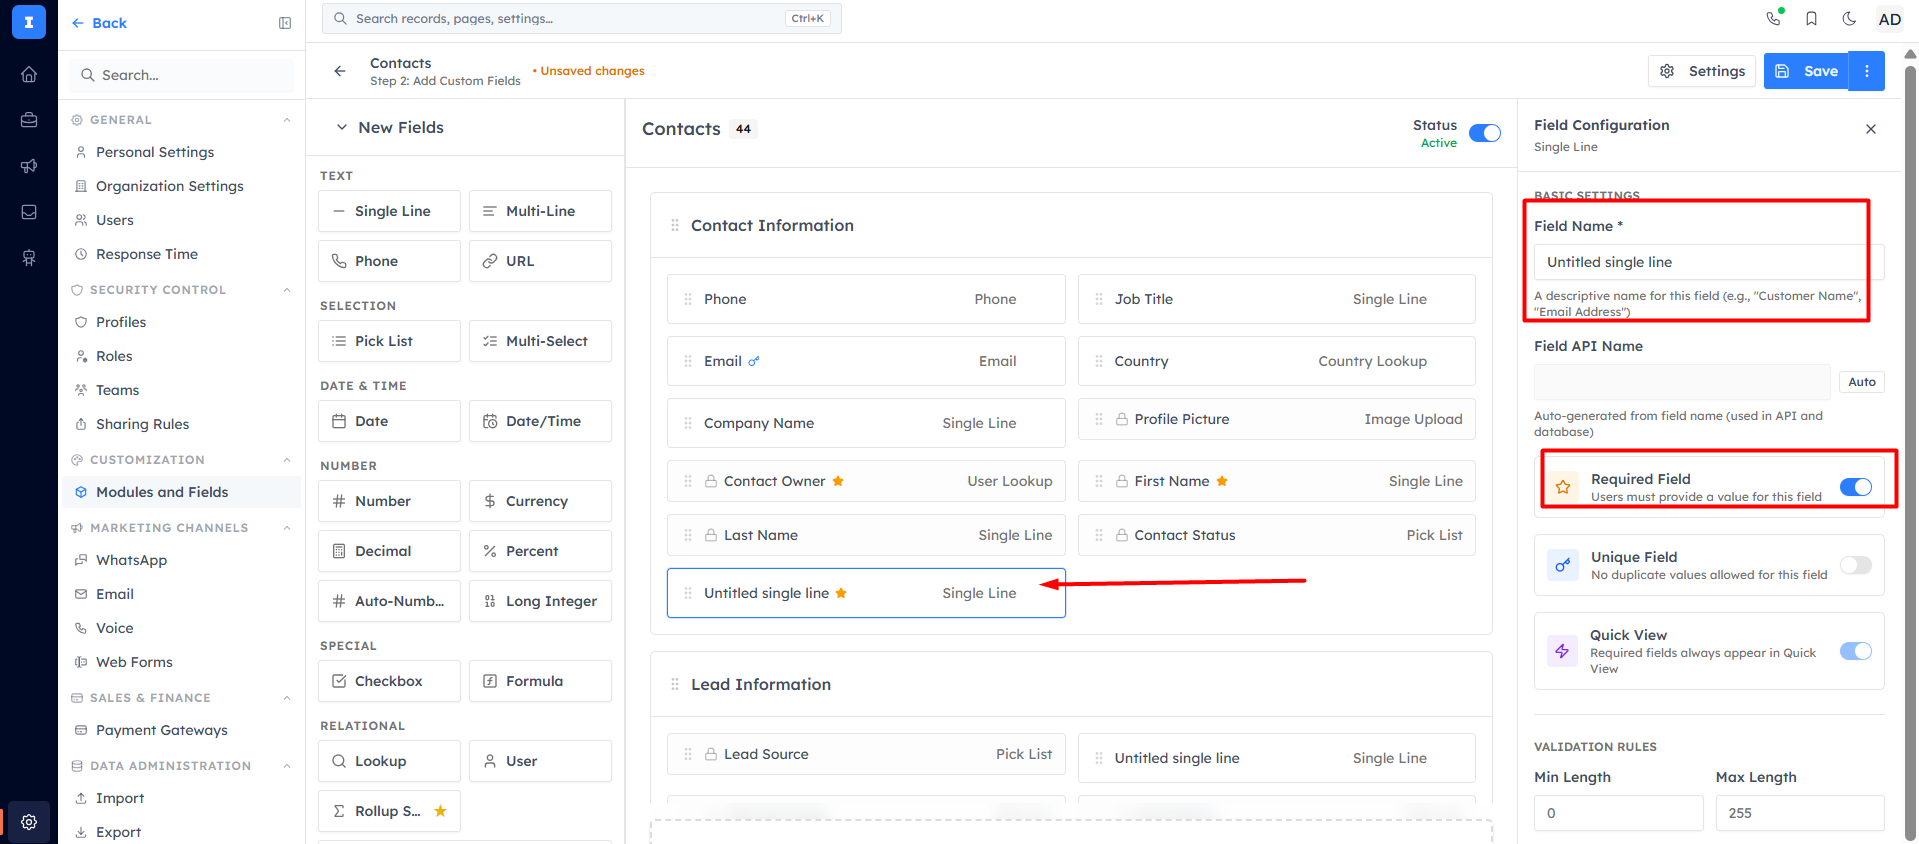
Task: Click the bookmark icon in top bar
Action: (1811, 18)
